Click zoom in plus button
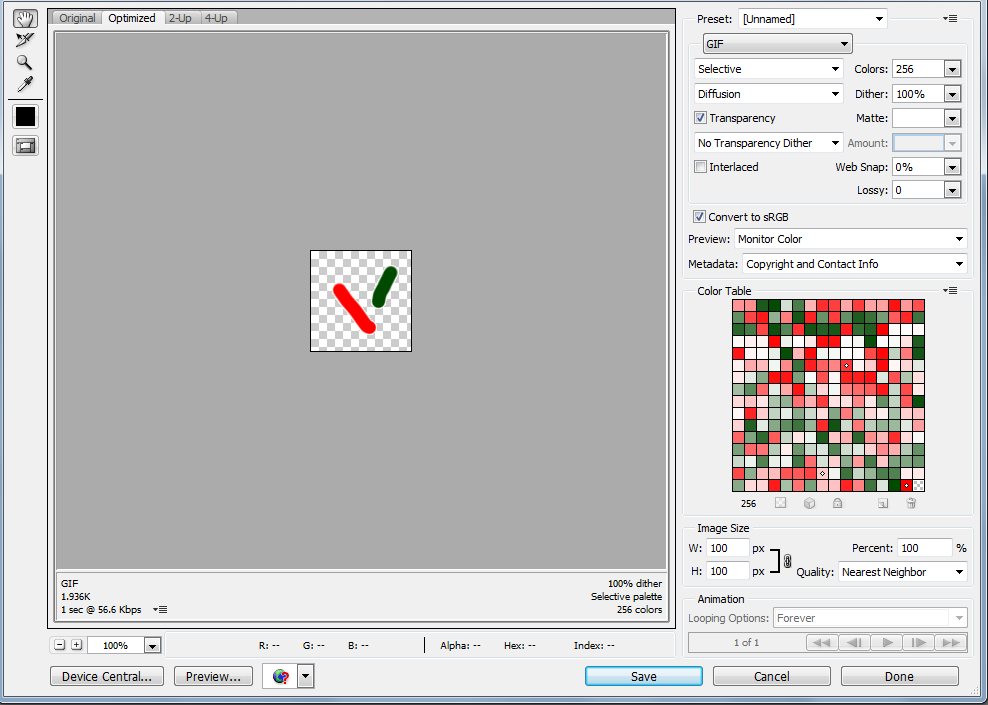The width and height of the screenshot is (988, 705). coord(76,645)
